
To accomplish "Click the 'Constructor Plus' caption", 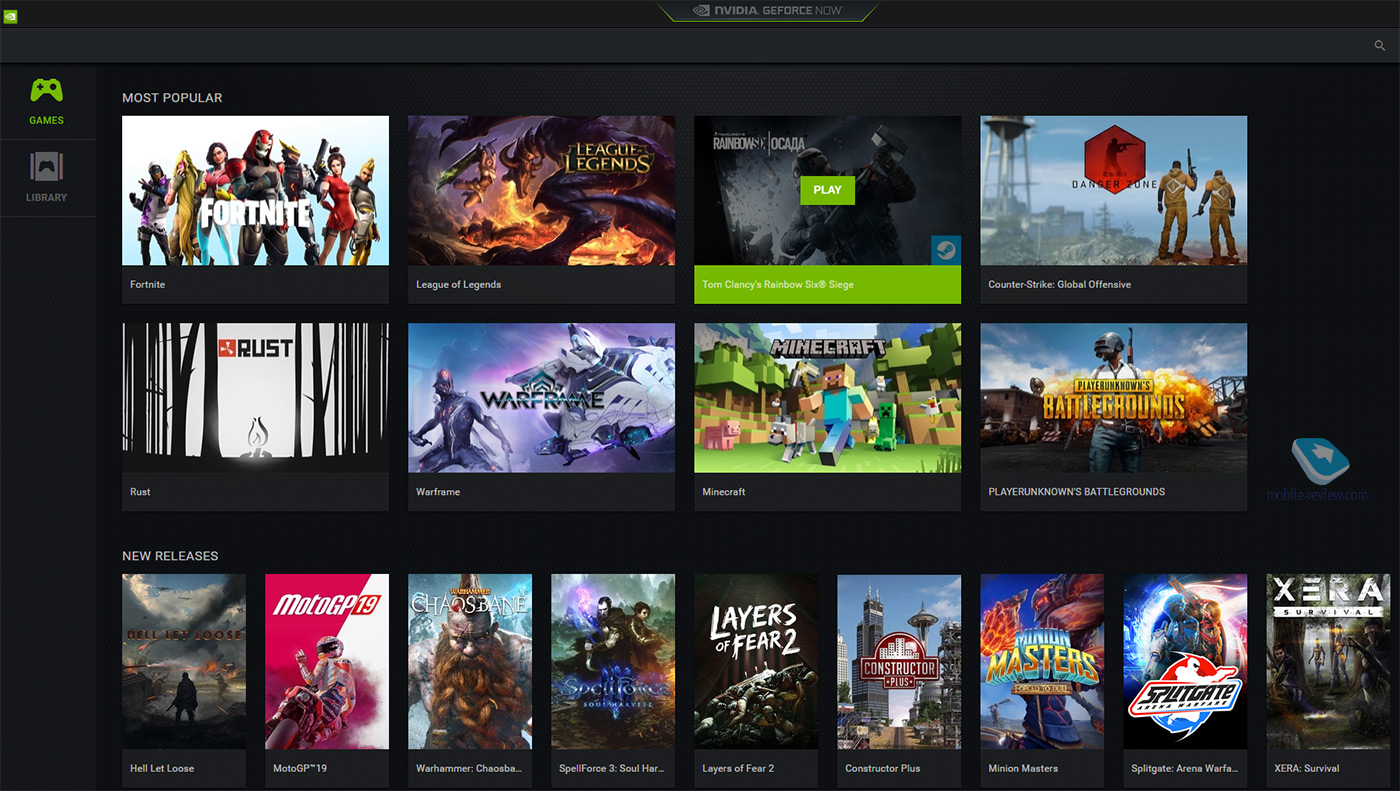I will 883,768.
